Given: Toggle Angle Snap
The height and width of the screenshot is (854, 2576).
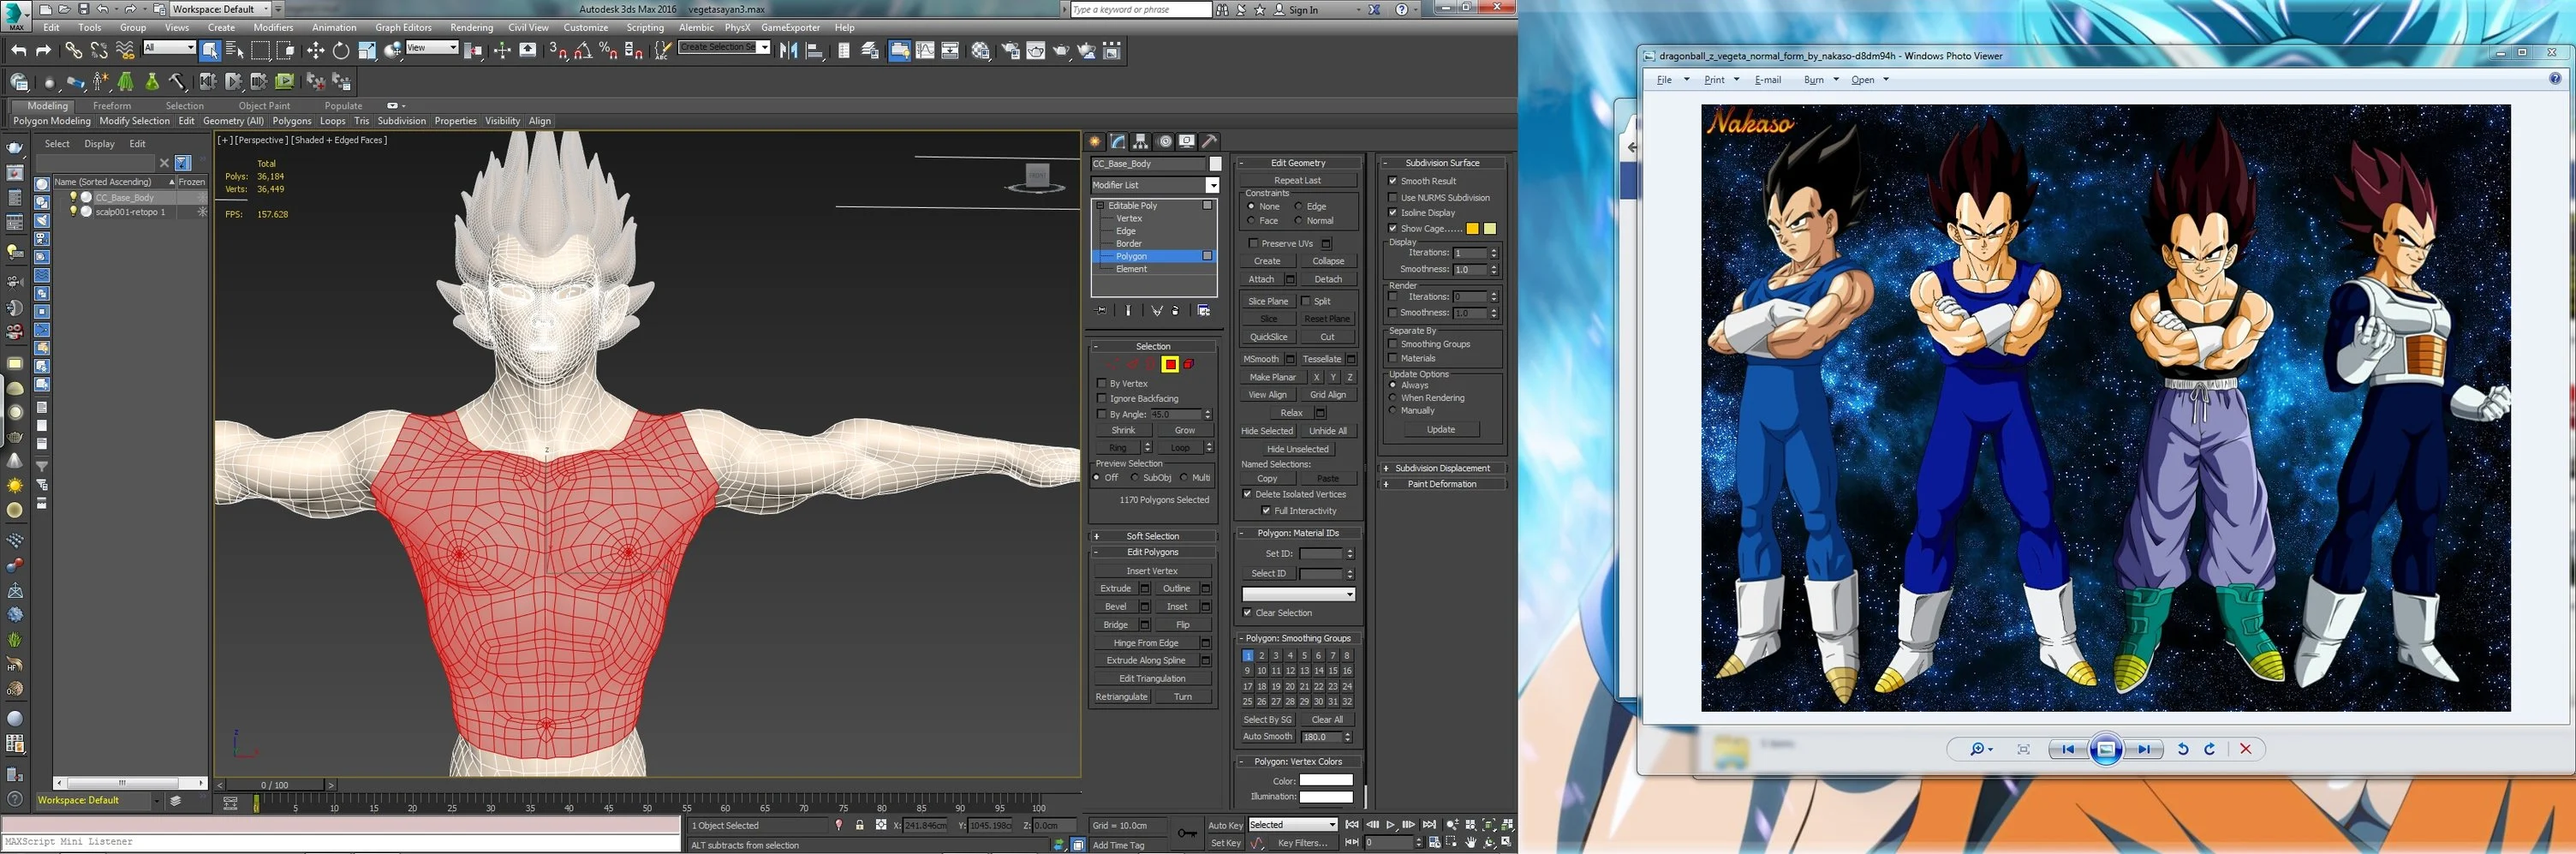Looking at the screenshot, I should 583,50.
